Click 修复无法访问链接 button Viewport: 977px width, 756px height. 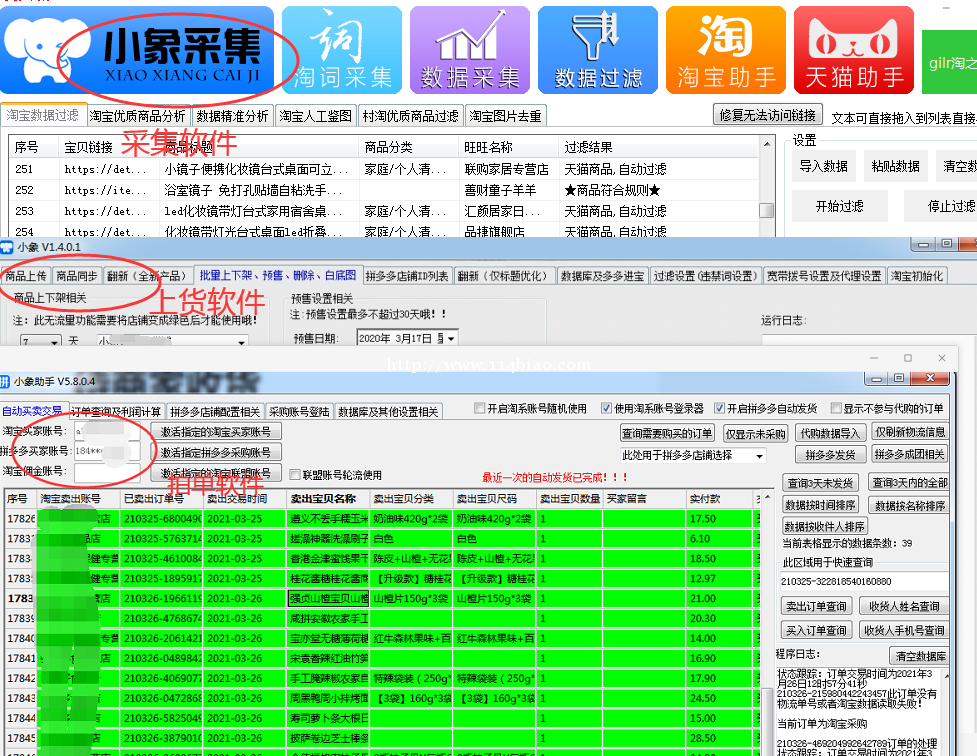[x=768, y=115]
